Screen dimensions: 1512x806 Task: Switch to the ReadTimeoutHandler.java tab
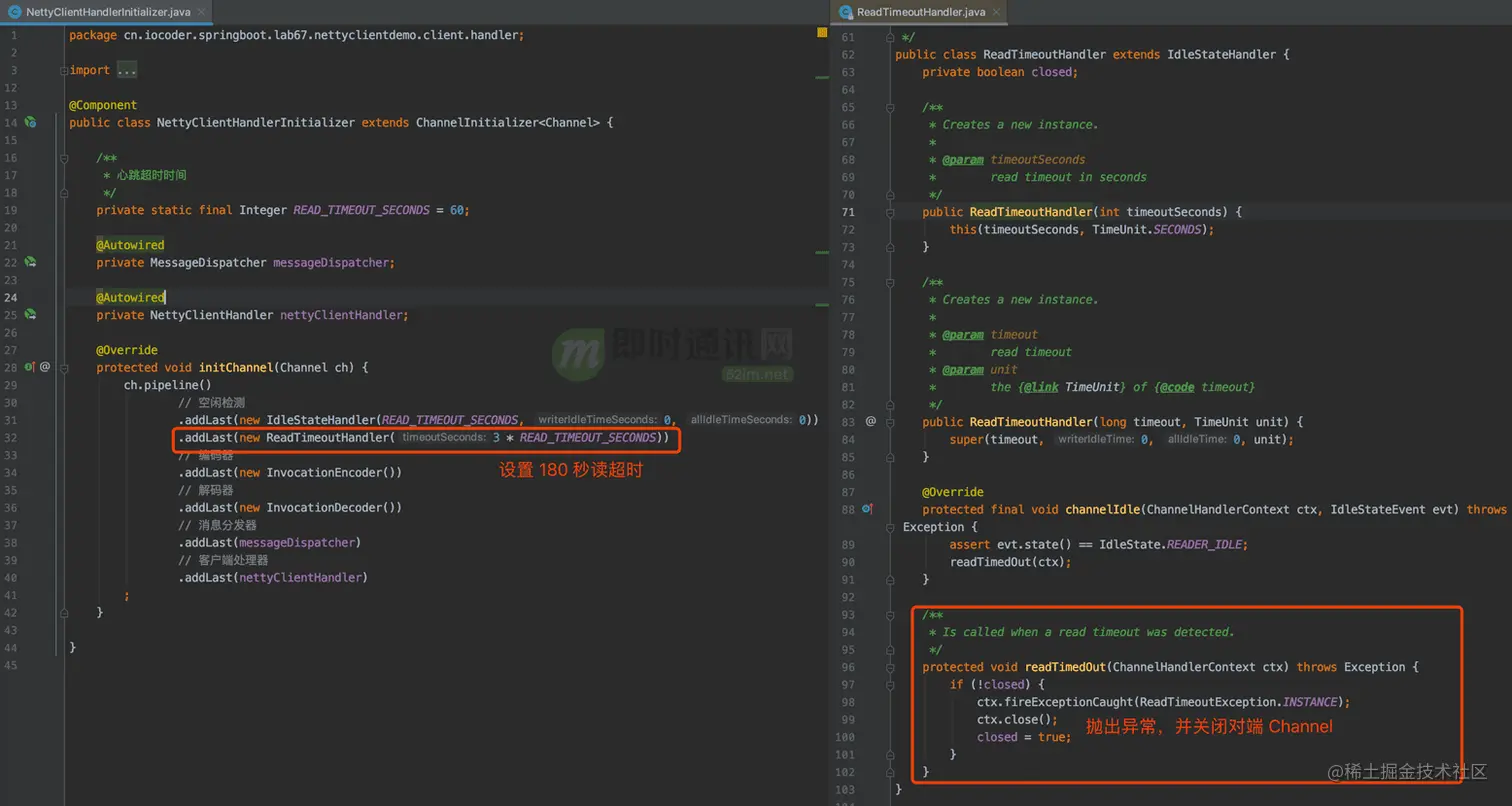tap(921, 12)
